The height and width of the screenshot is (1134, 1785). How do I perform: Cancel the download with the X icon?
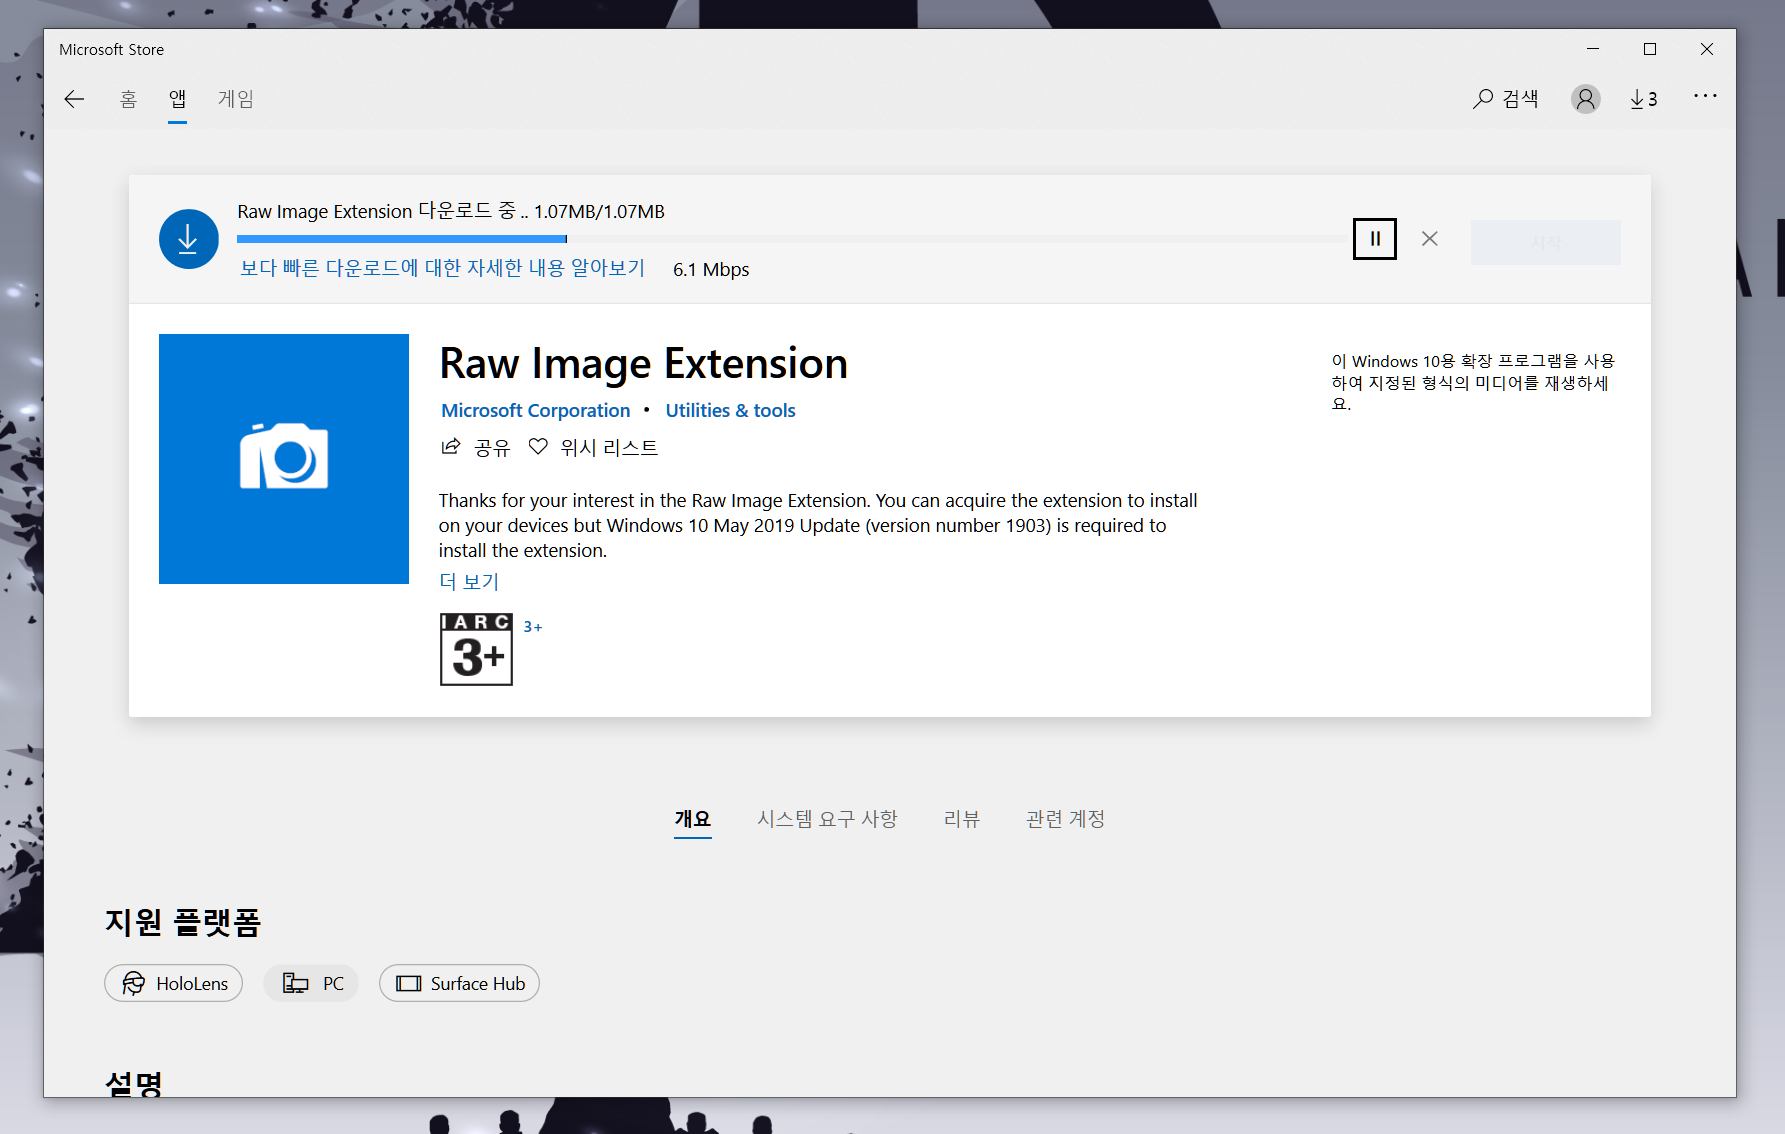(1430, 239)
